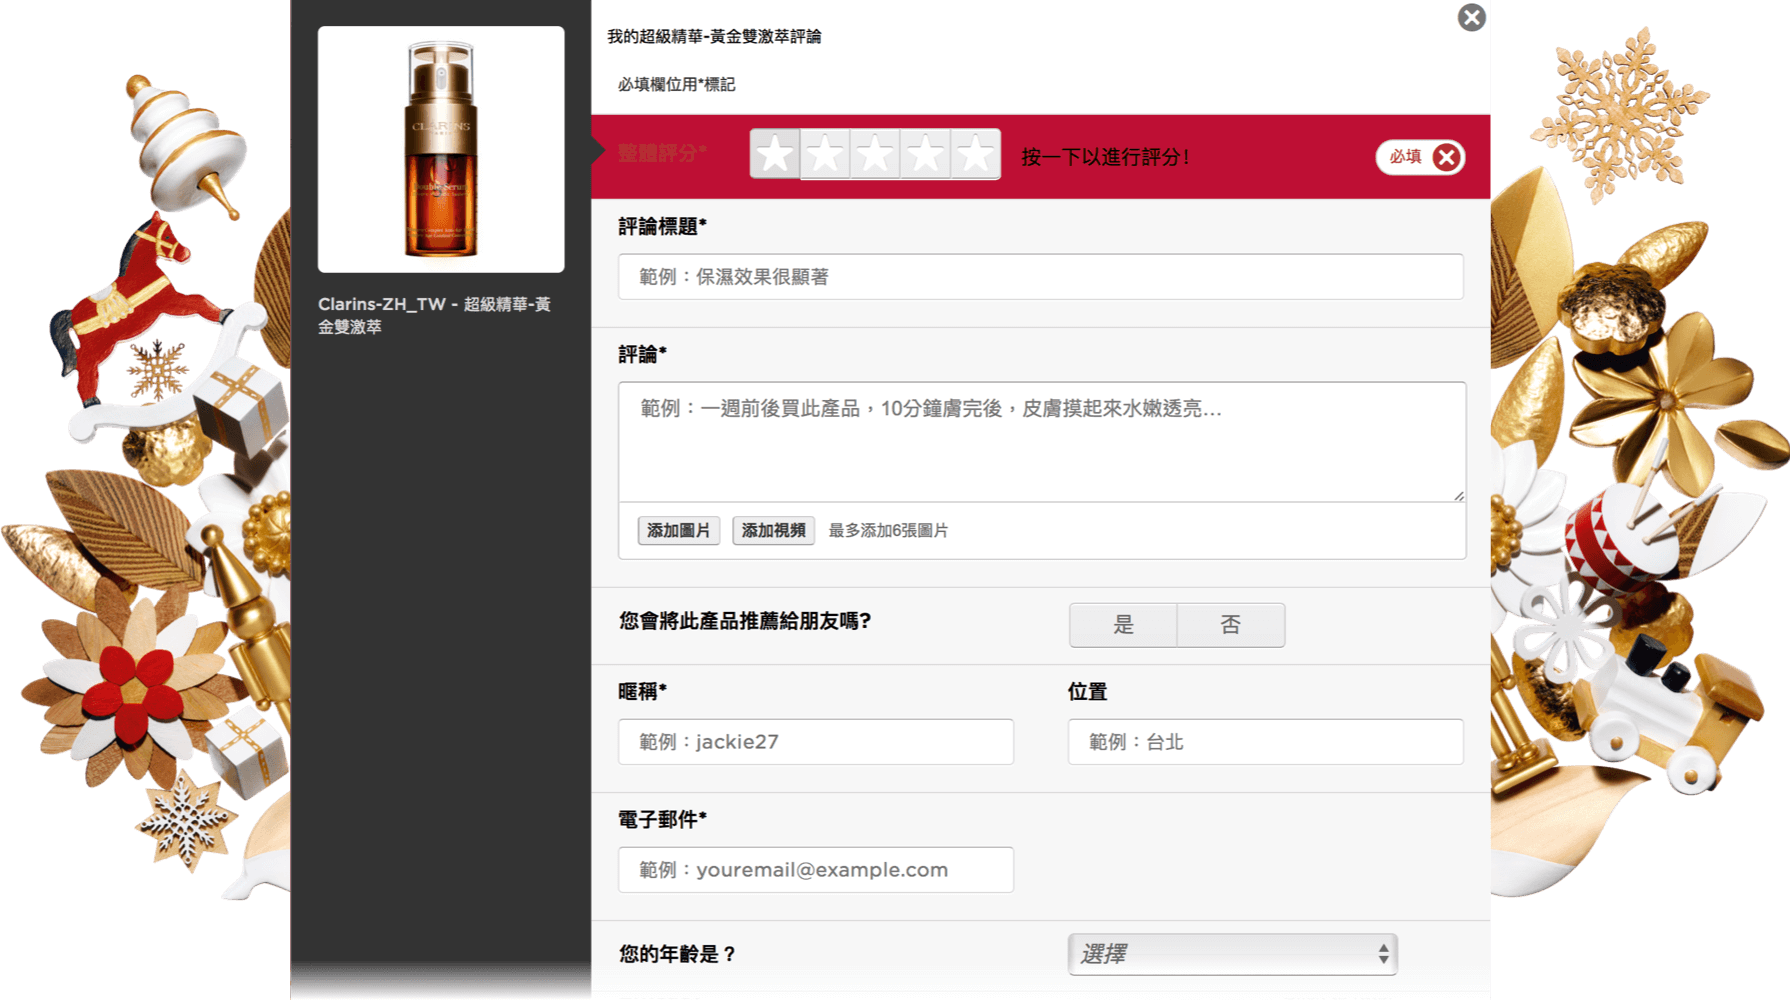The image size is (1790, 1000).
Task: Rate three stars in overall rating
Action: (x=875, y=155)
